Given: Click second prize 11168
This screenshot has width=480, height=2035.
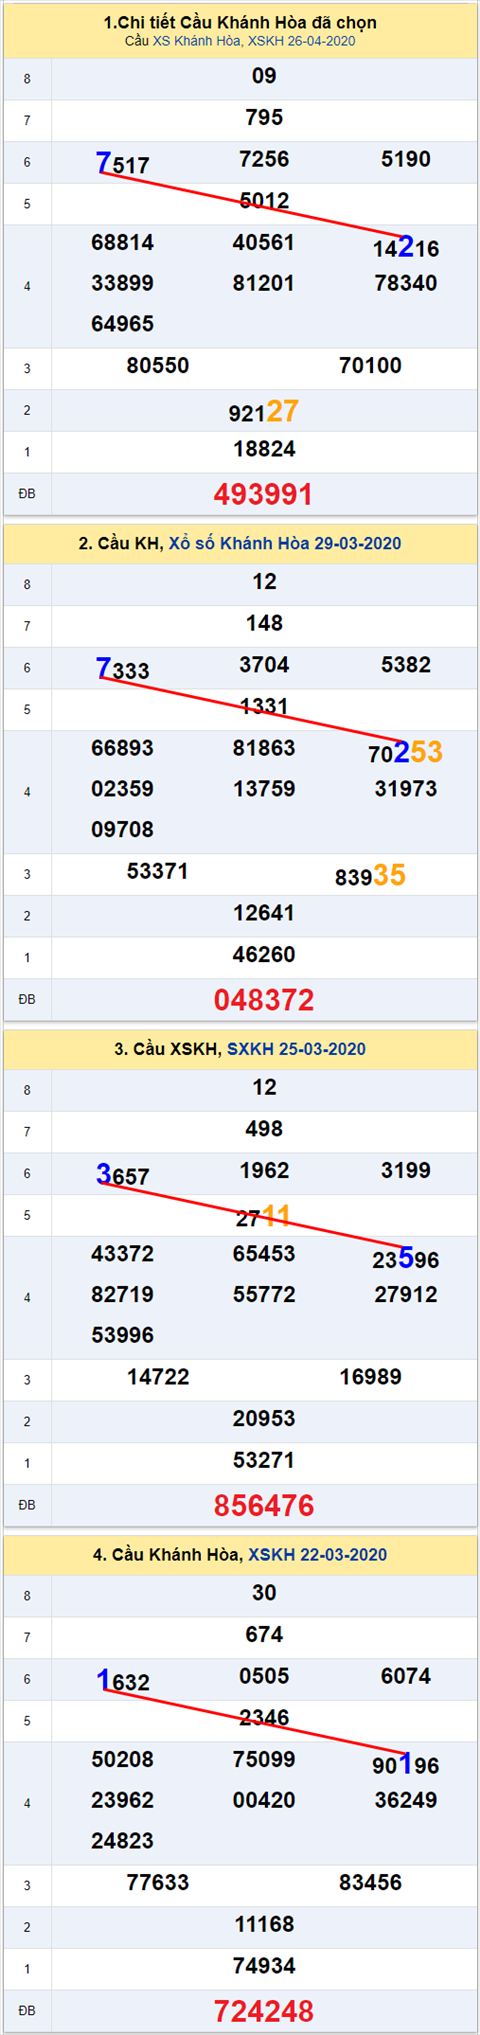Looking at the screenshot, I should pyautogui.click(x=264, y=1925).
